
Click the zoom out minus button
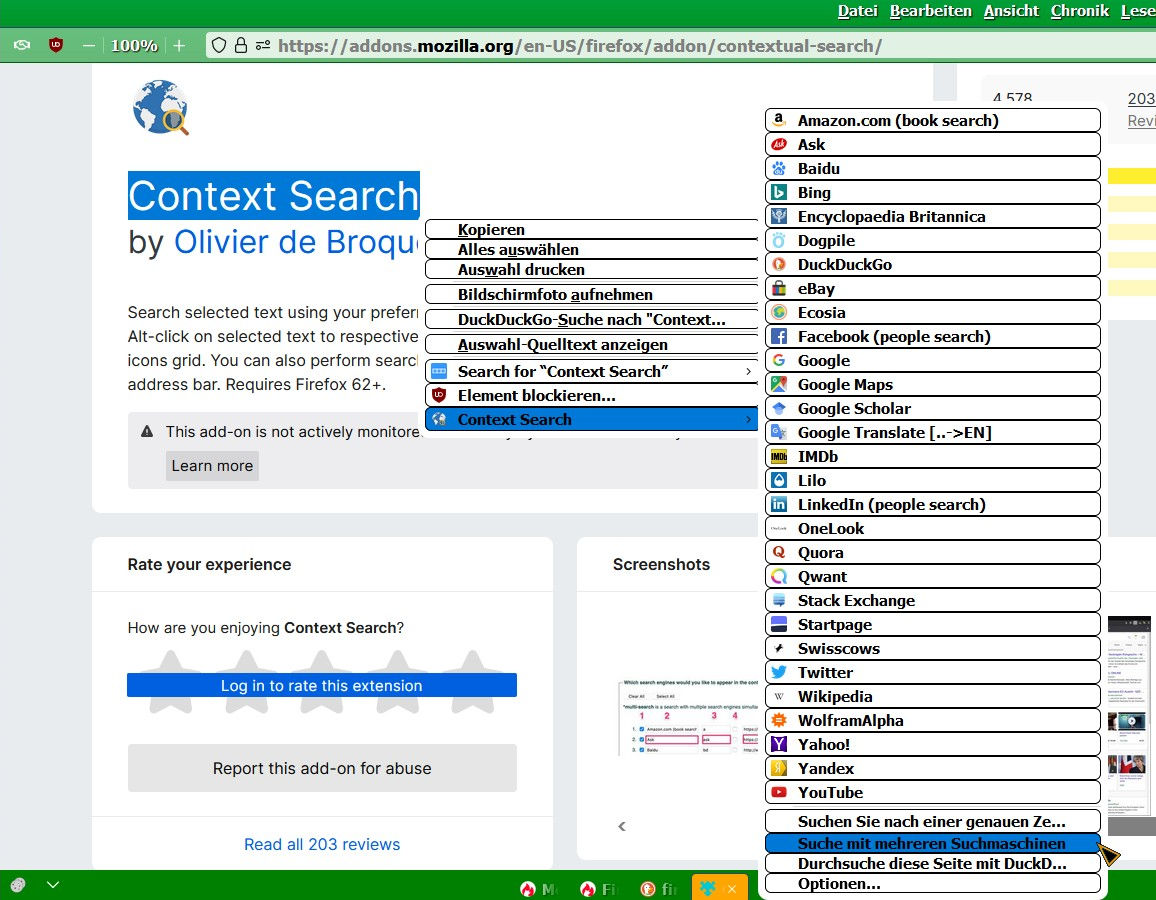click(88, 46)
